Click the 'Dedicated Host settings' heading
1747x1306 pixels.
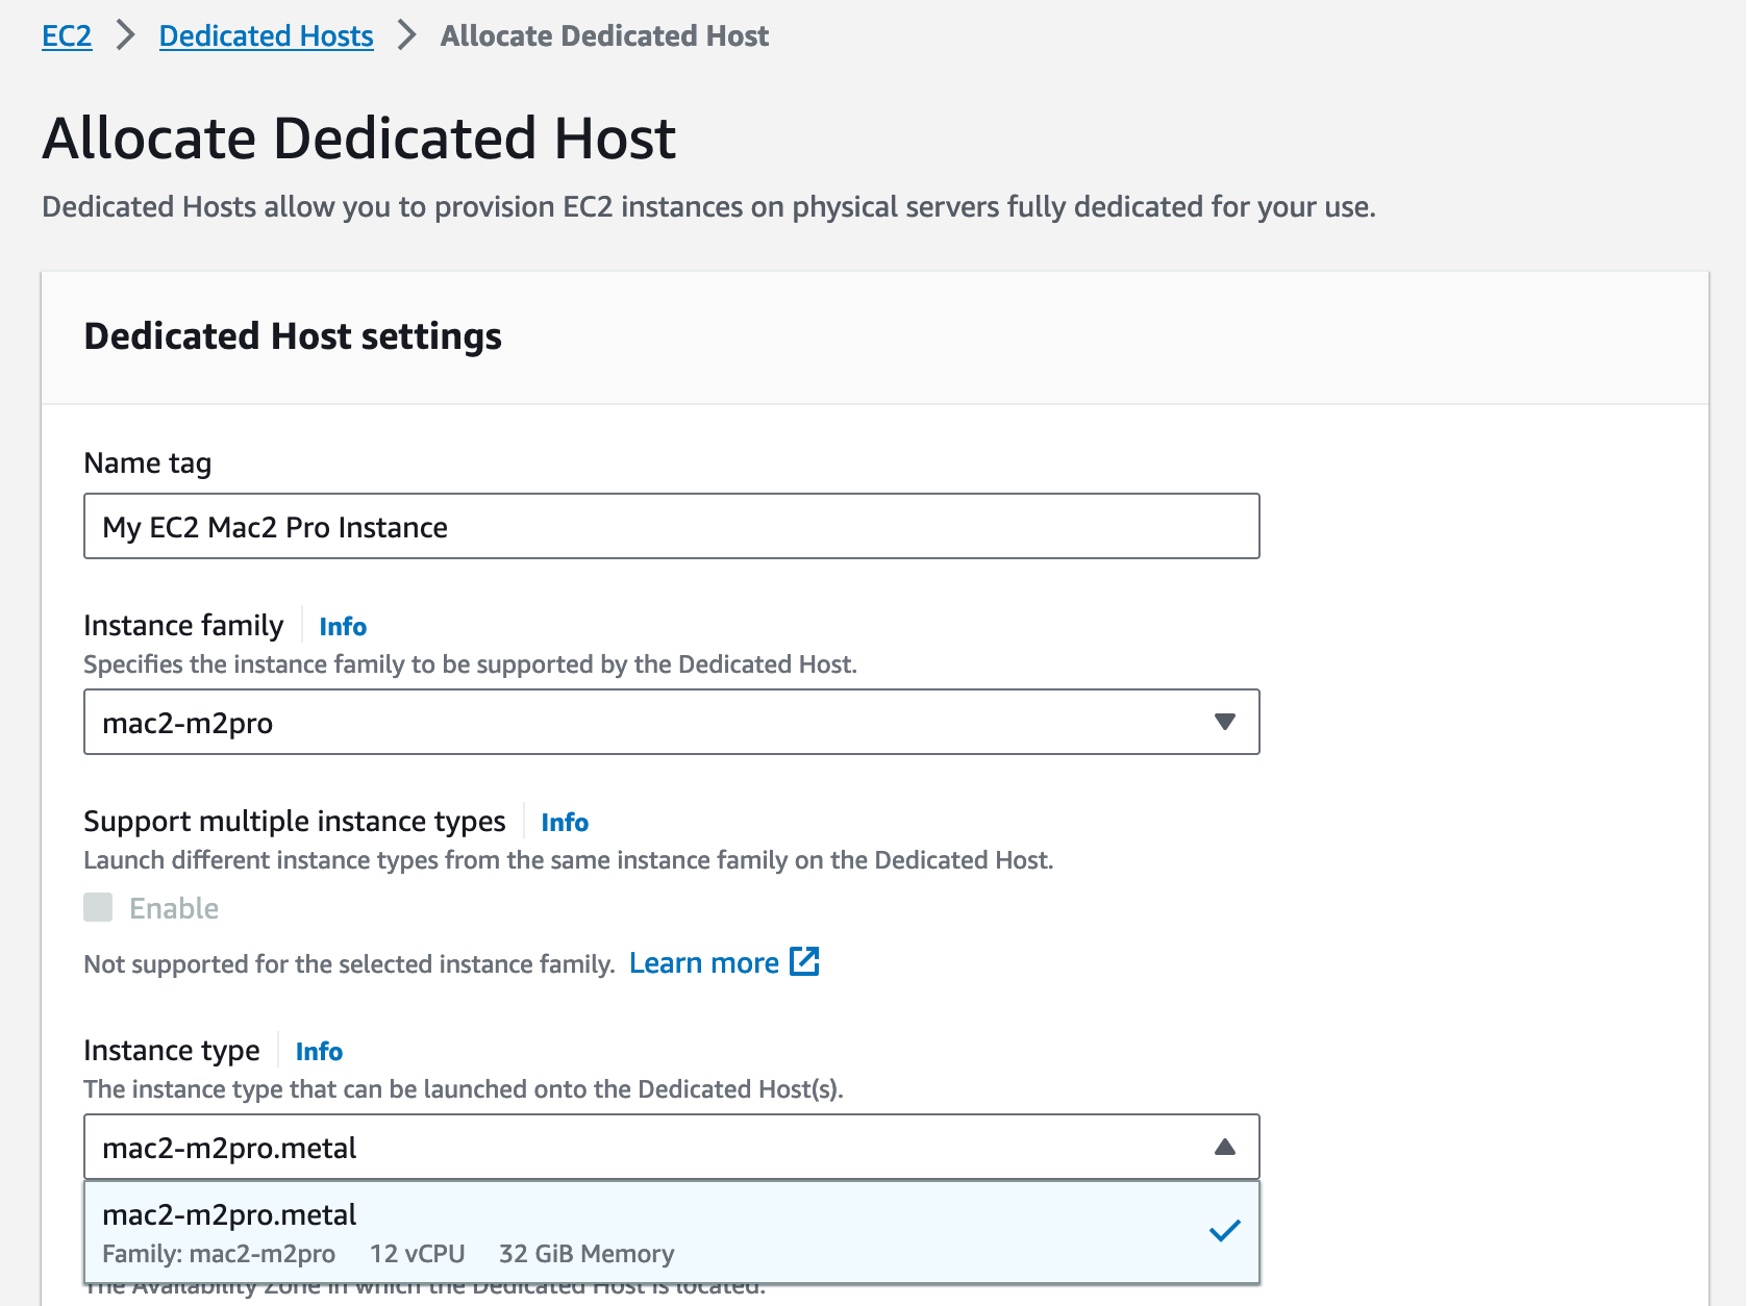293,336
